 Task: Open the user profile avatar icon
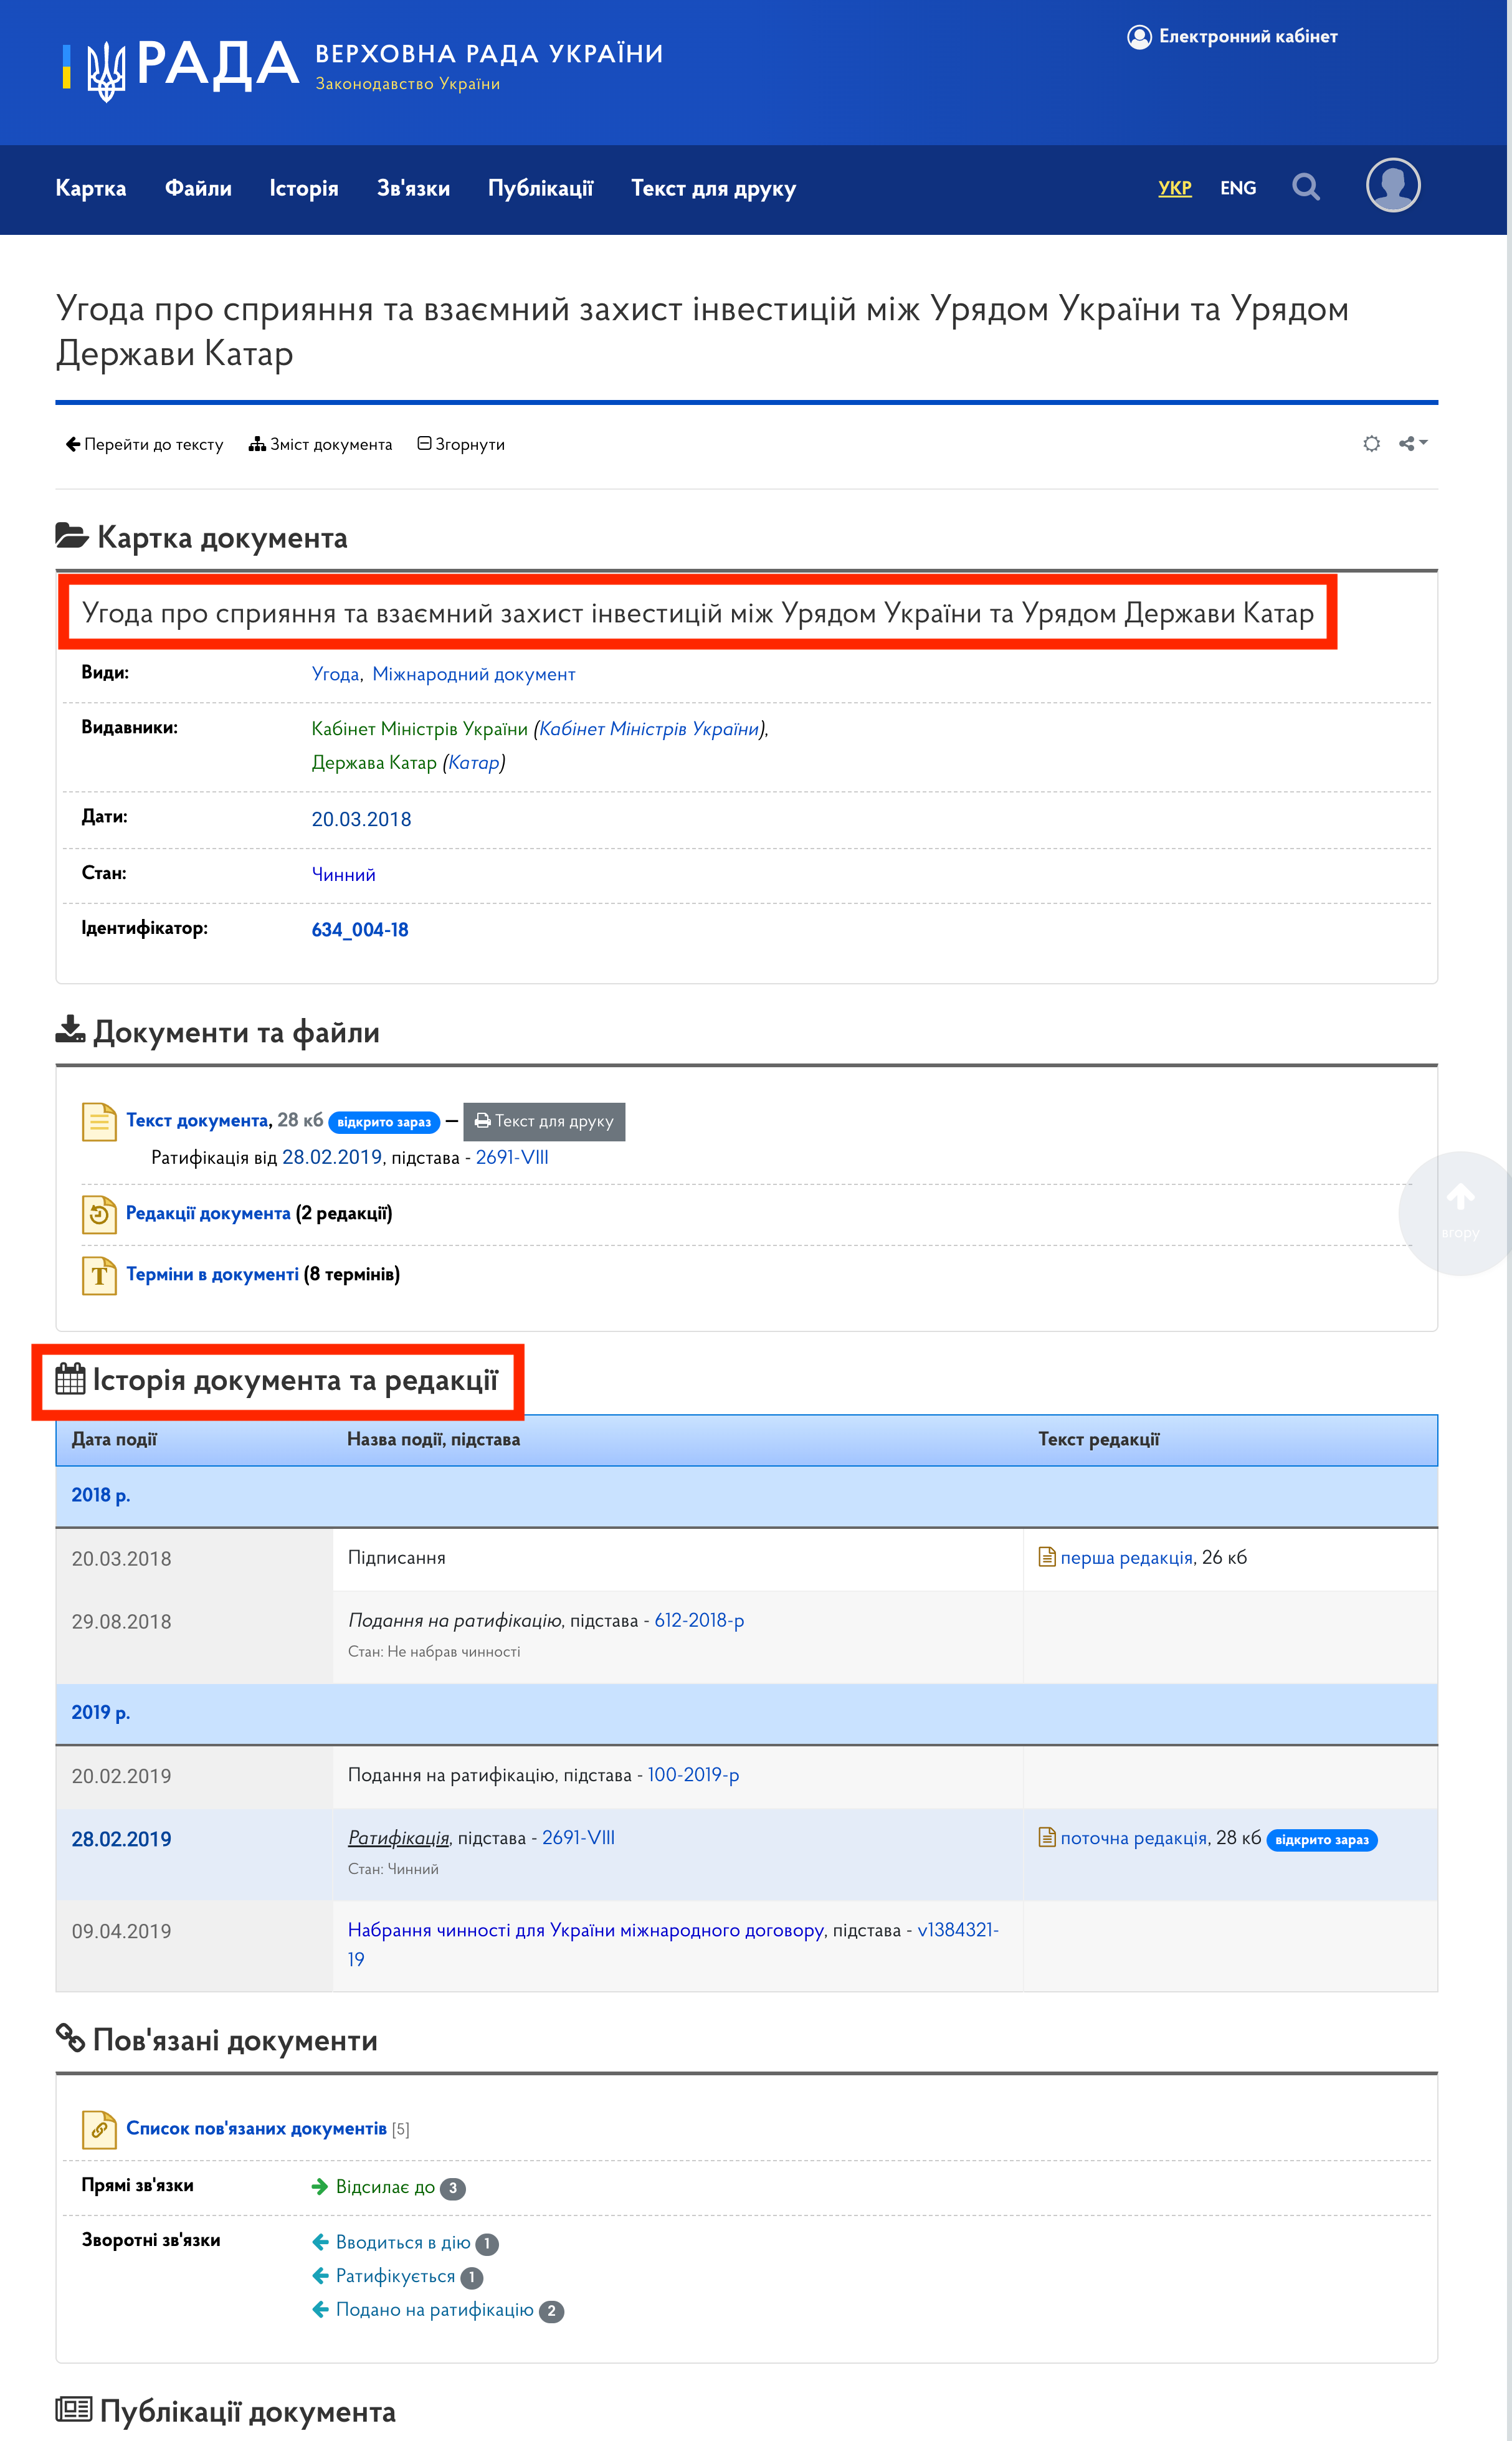point(1393,186)
